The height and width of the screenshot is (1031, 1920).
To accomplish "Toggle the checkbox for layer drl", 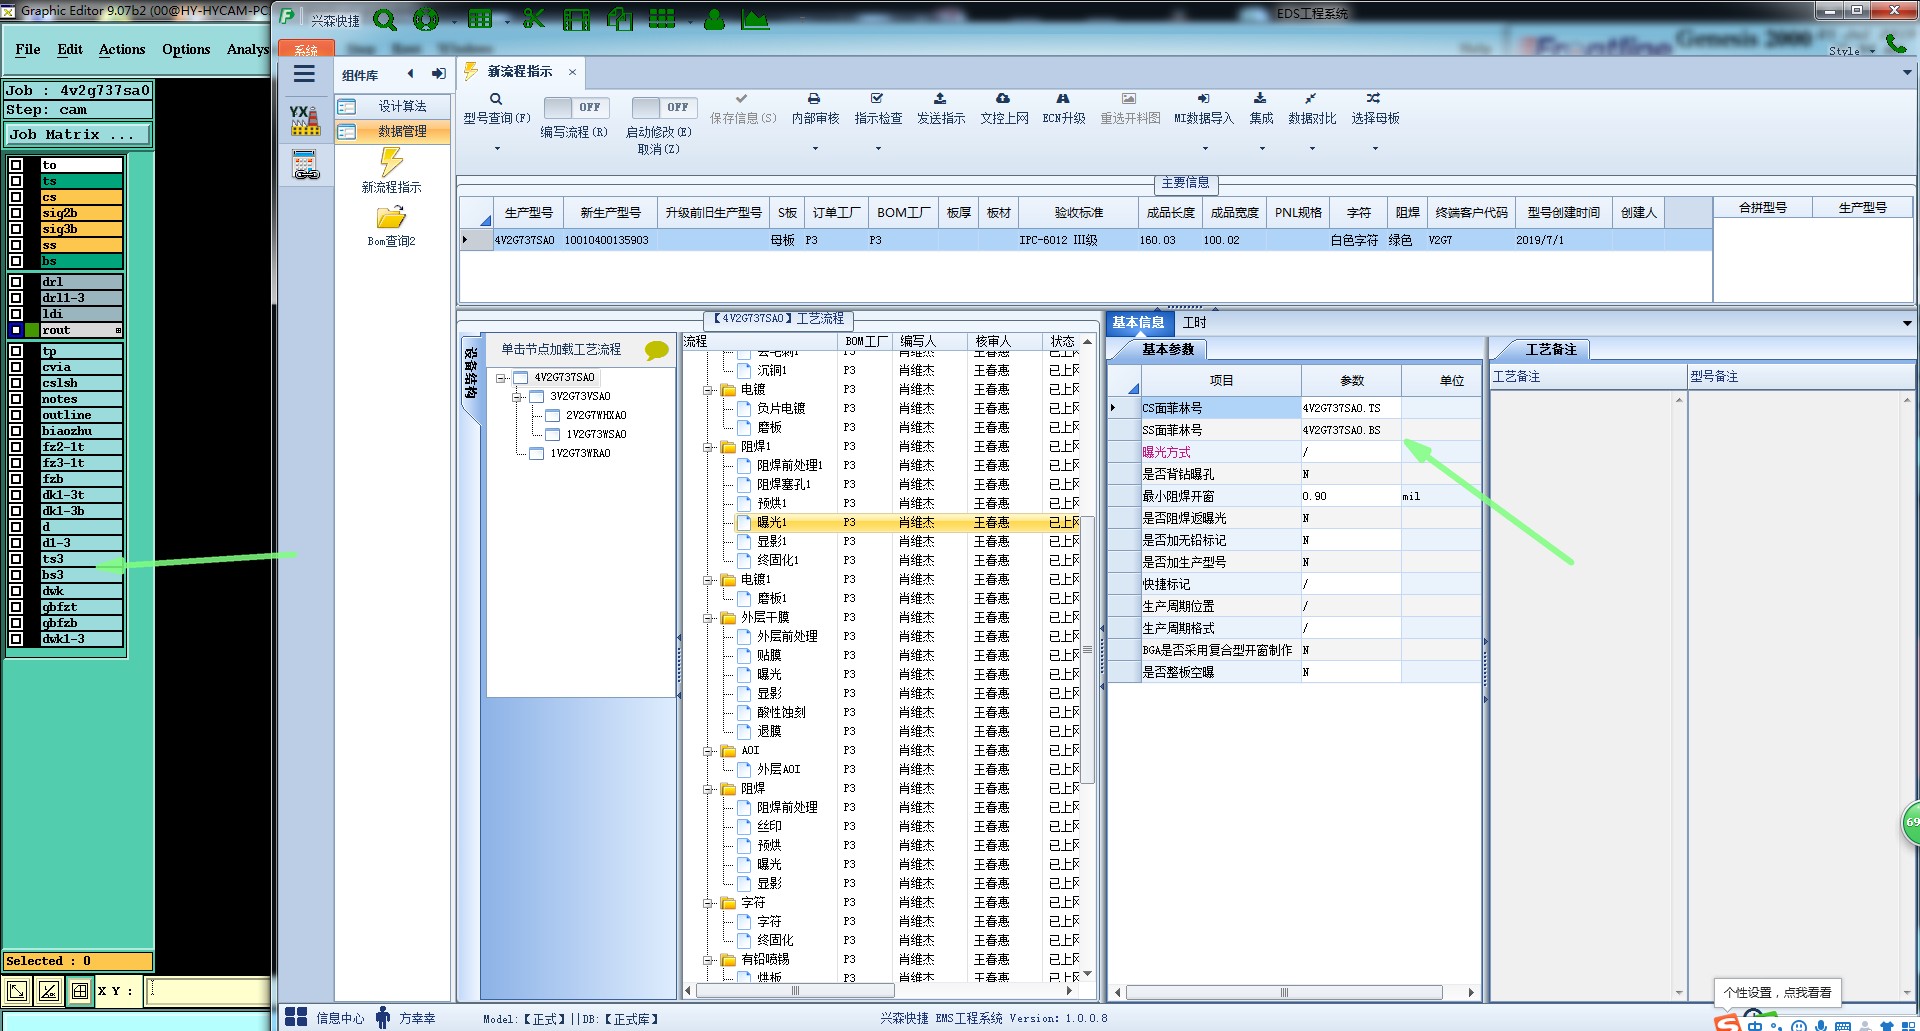I will (16, 282).
